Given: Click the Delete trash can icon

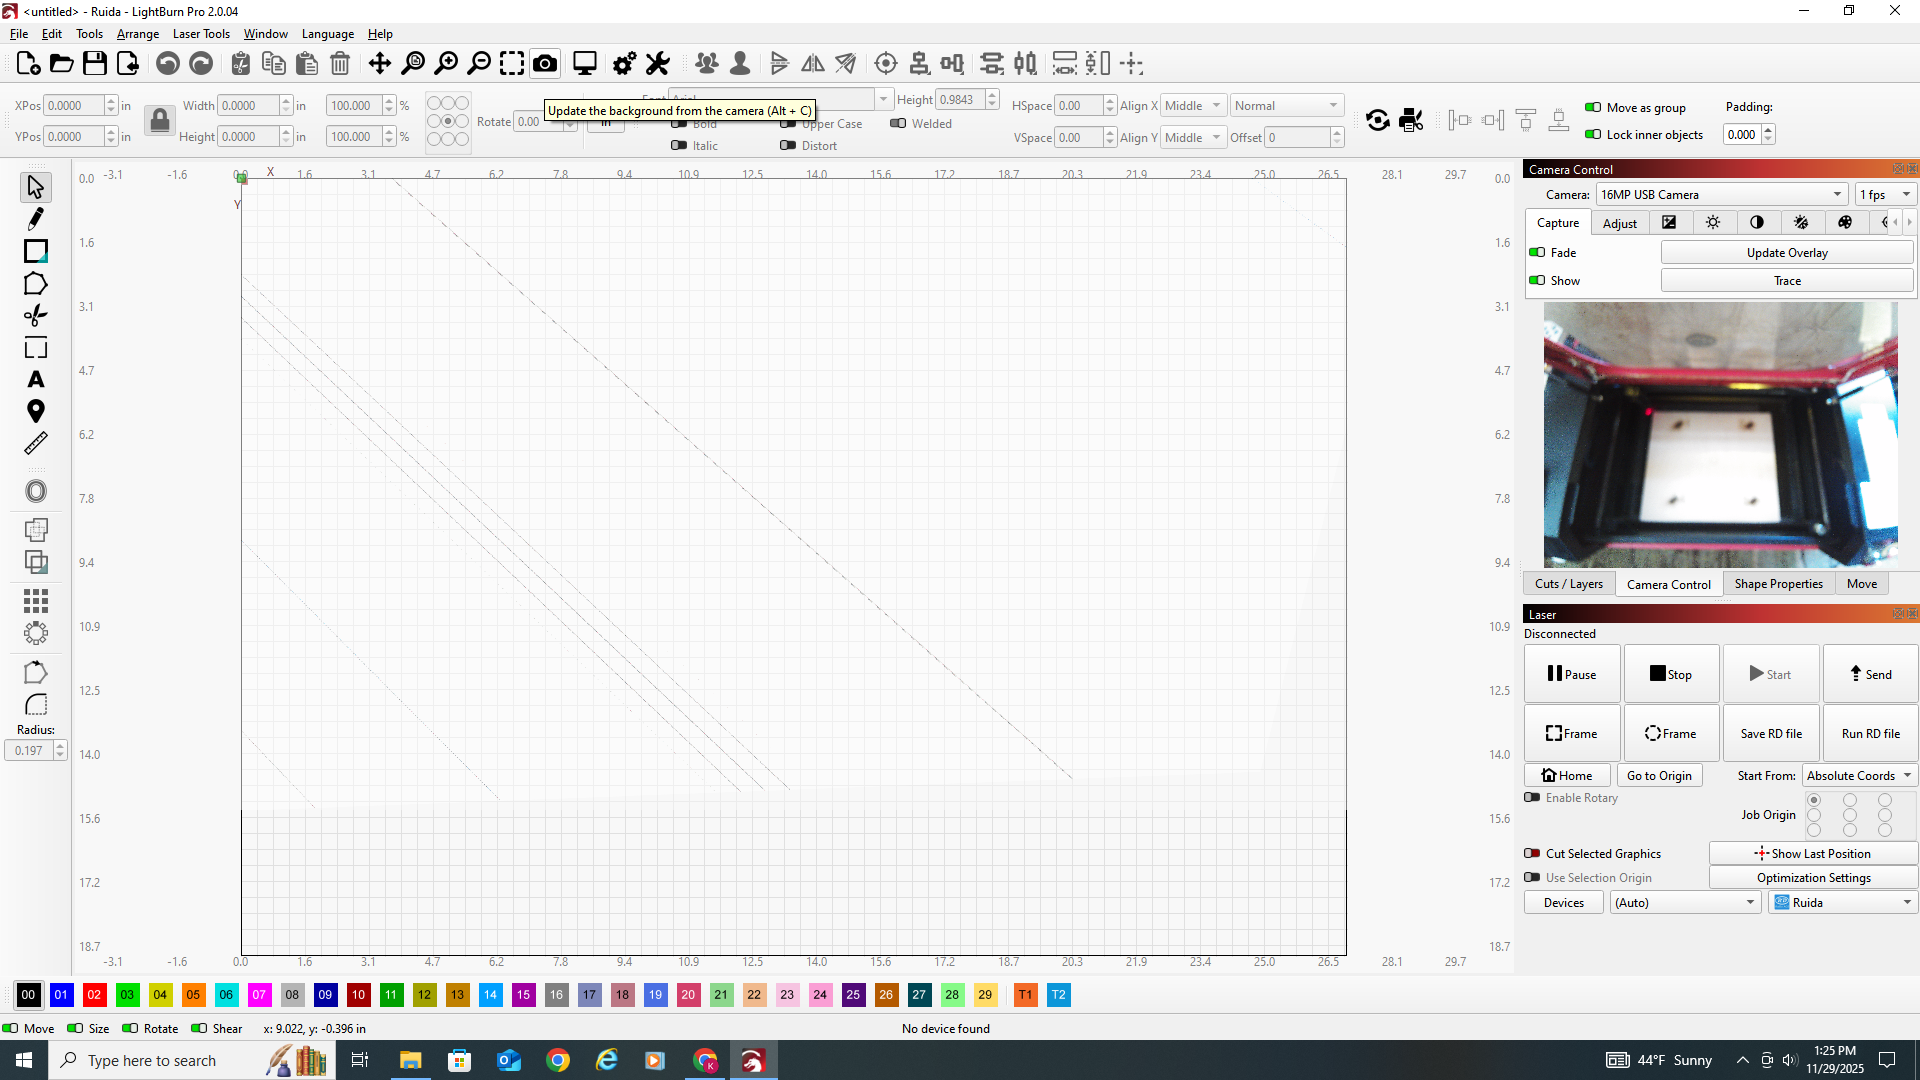Looking at the screenshot, I should click(x=340, y=64).
